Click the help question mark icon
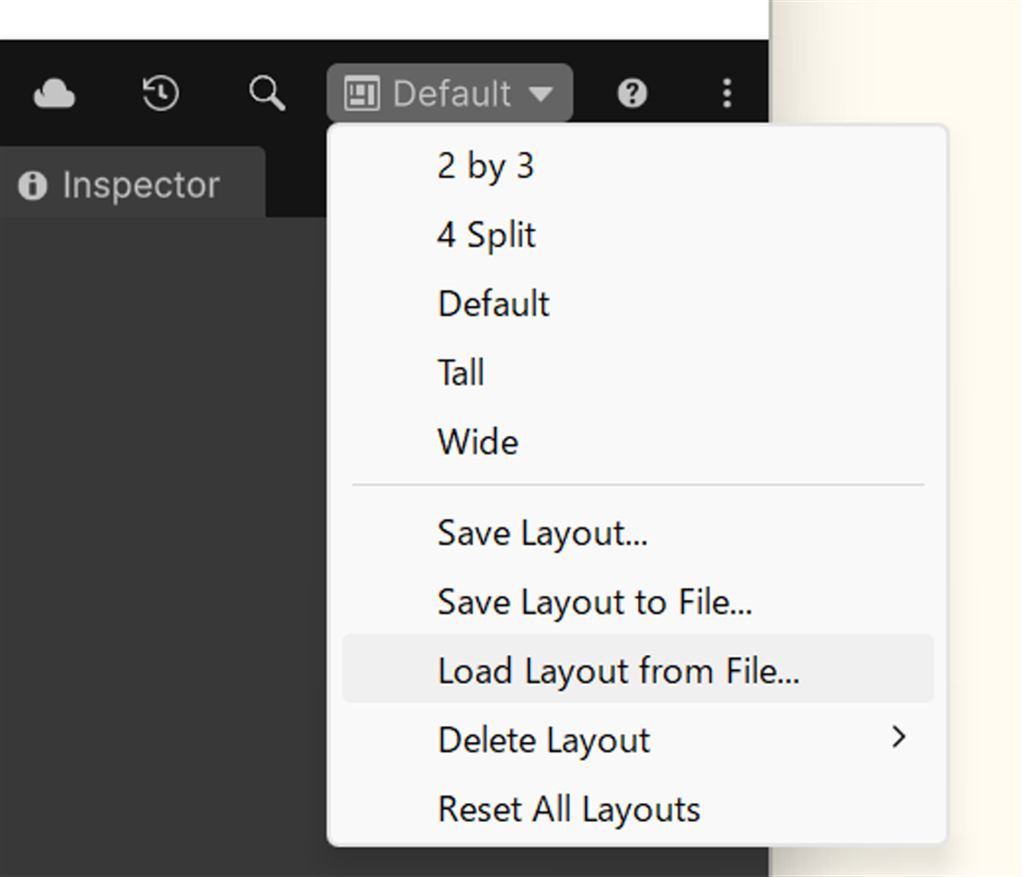 click(x=632, y=94)
